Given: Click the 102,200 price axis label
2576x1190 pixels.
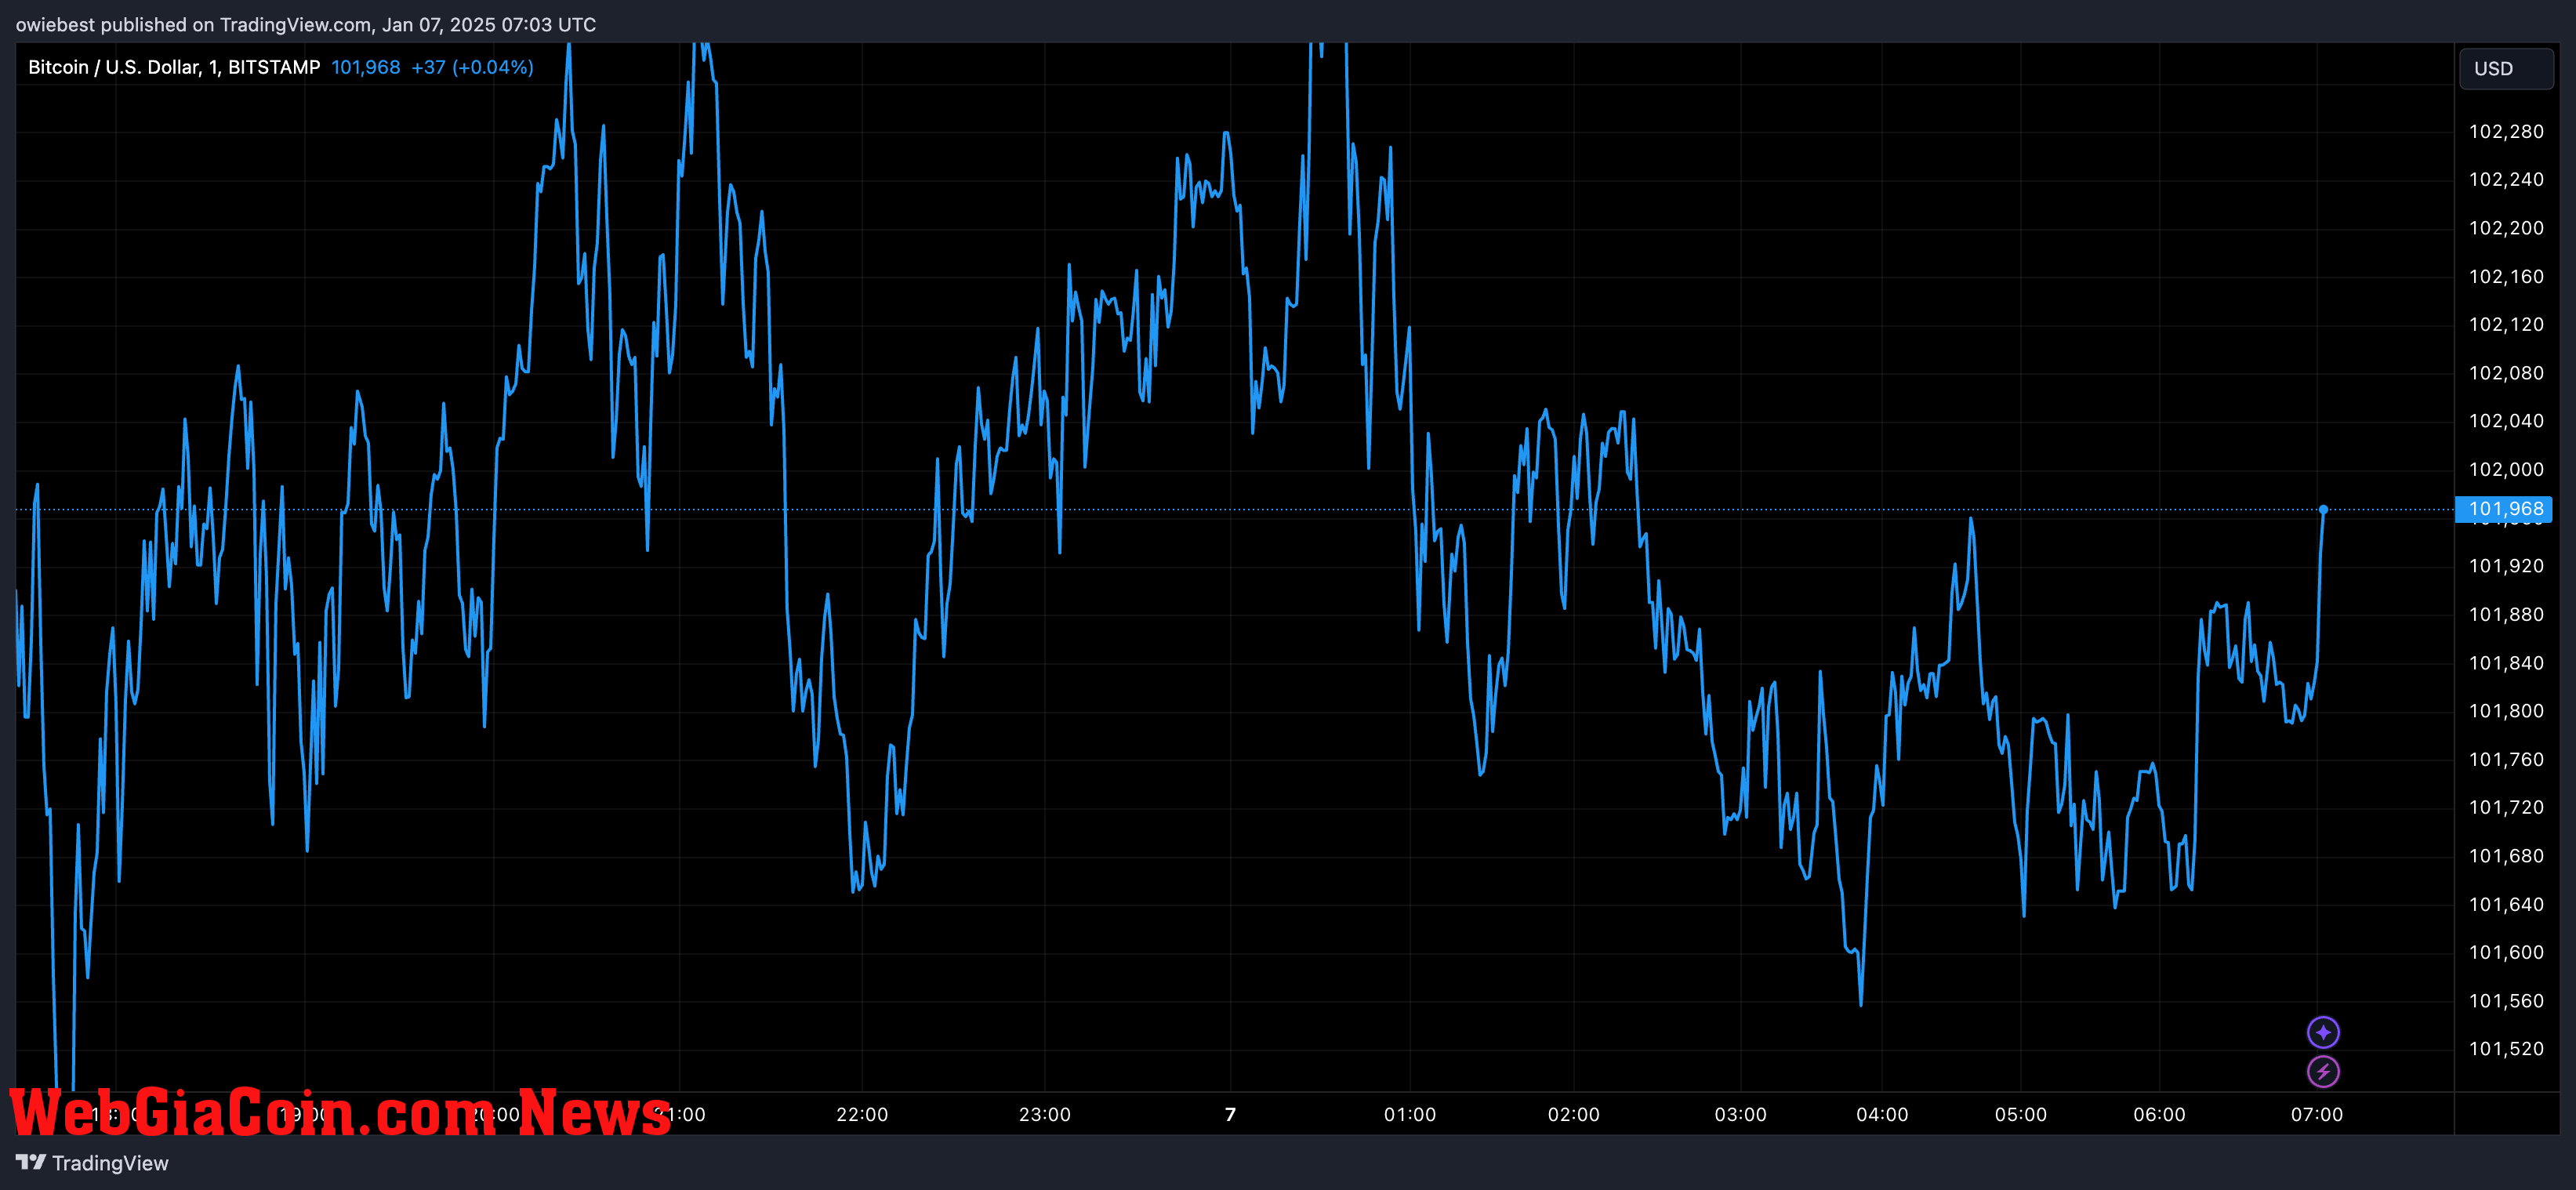Looking at the screenshot, I should (2506, 228).
